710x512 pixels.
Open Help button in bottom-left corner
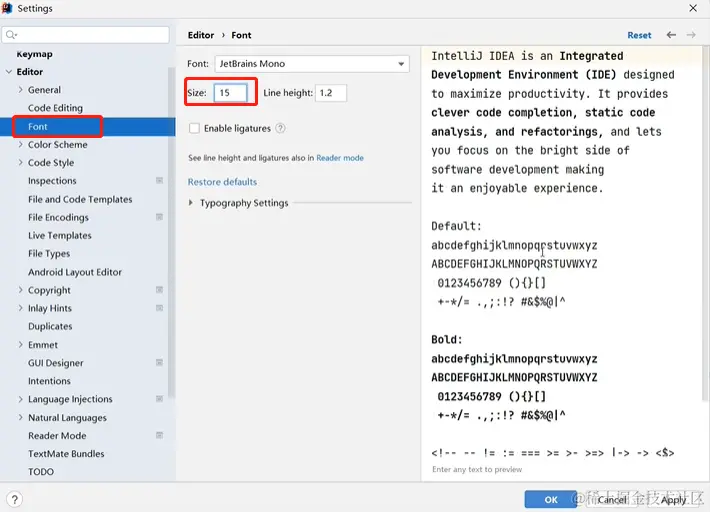(14, 499)
